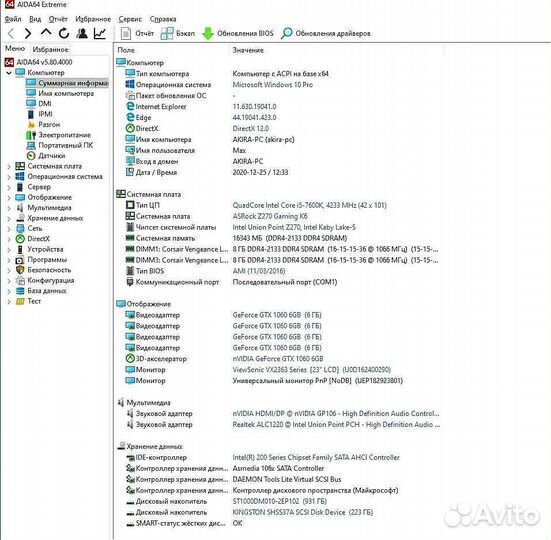
Task: Open KINGSTON SHSS37A disk device link
Action: (x=302, y=513)
